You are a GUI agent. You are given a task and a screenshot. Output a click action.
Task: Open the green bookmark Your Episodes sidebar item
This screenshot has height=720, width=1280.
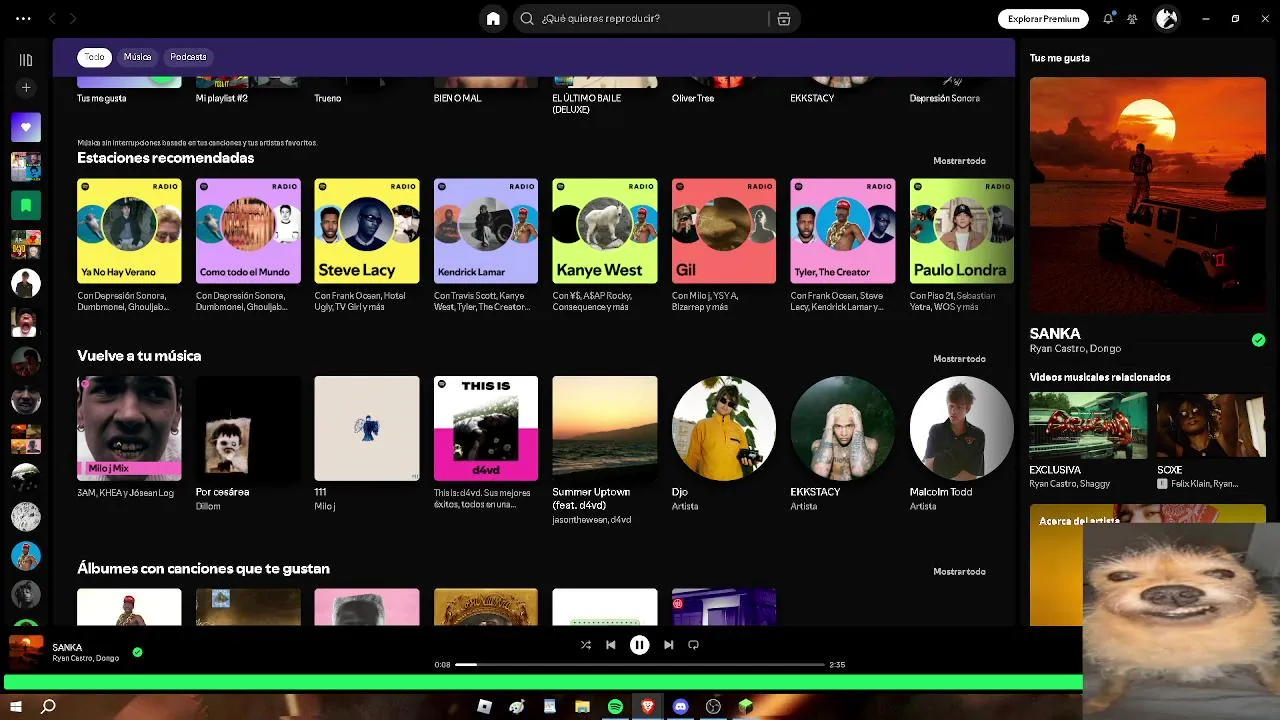(x=26, y=205)
